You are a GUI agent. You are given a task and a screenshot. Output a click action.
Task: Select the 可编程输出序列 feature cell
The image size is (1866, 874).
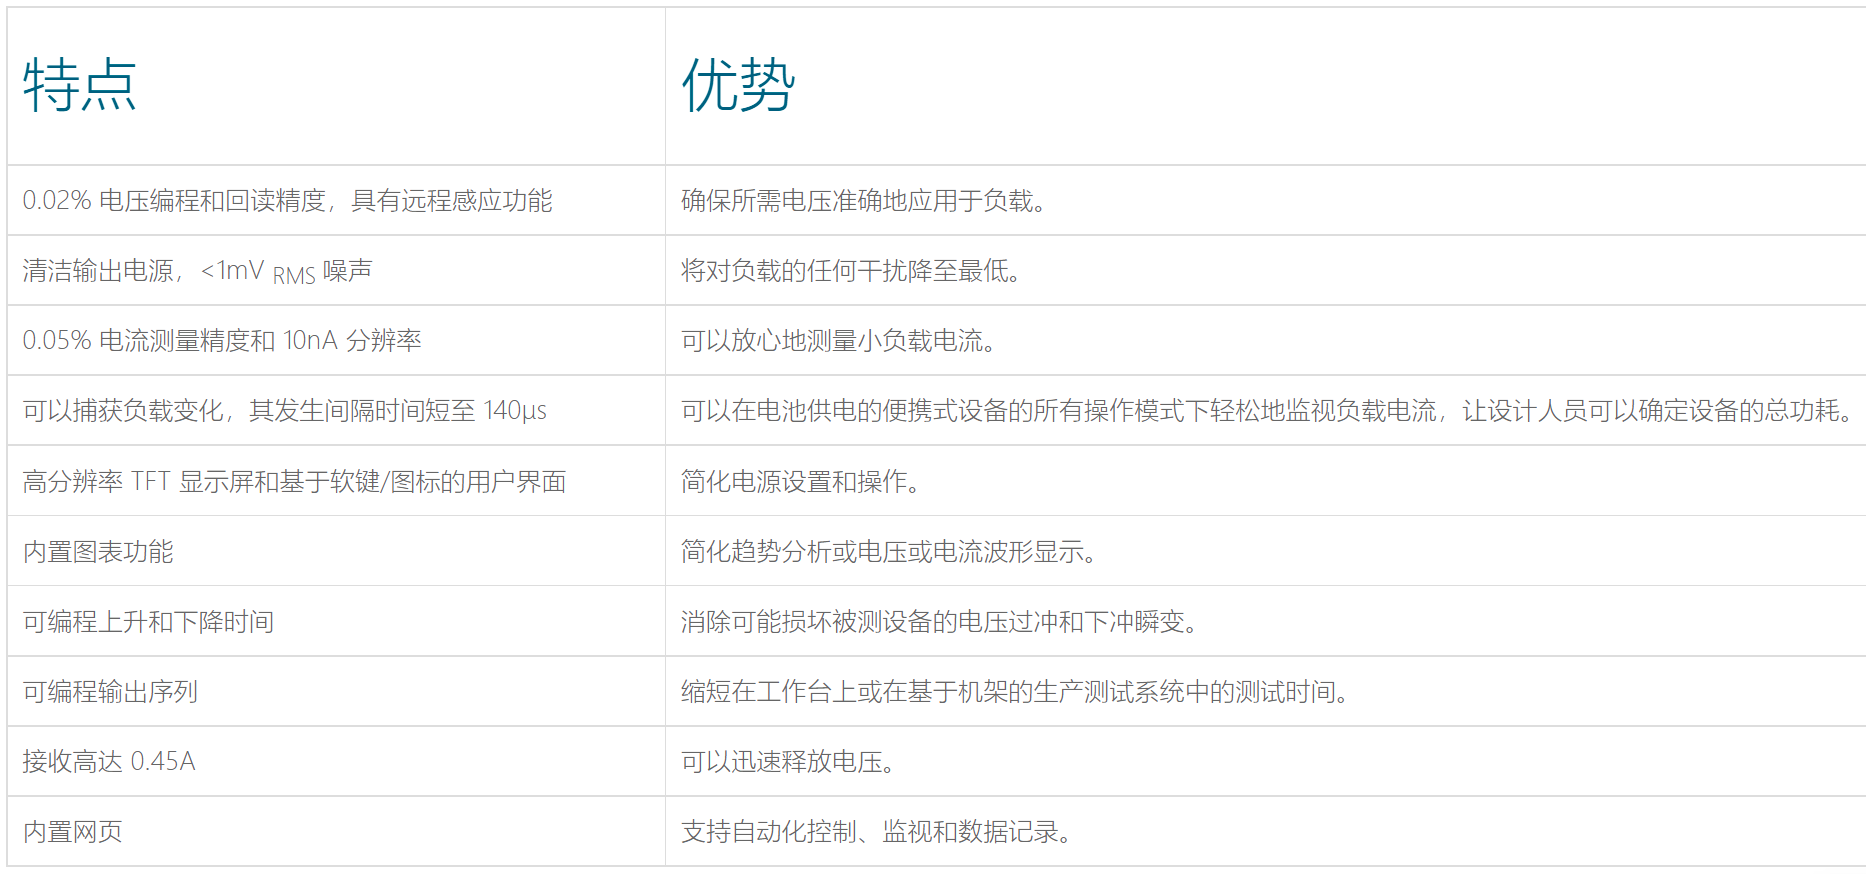[110, 692]
